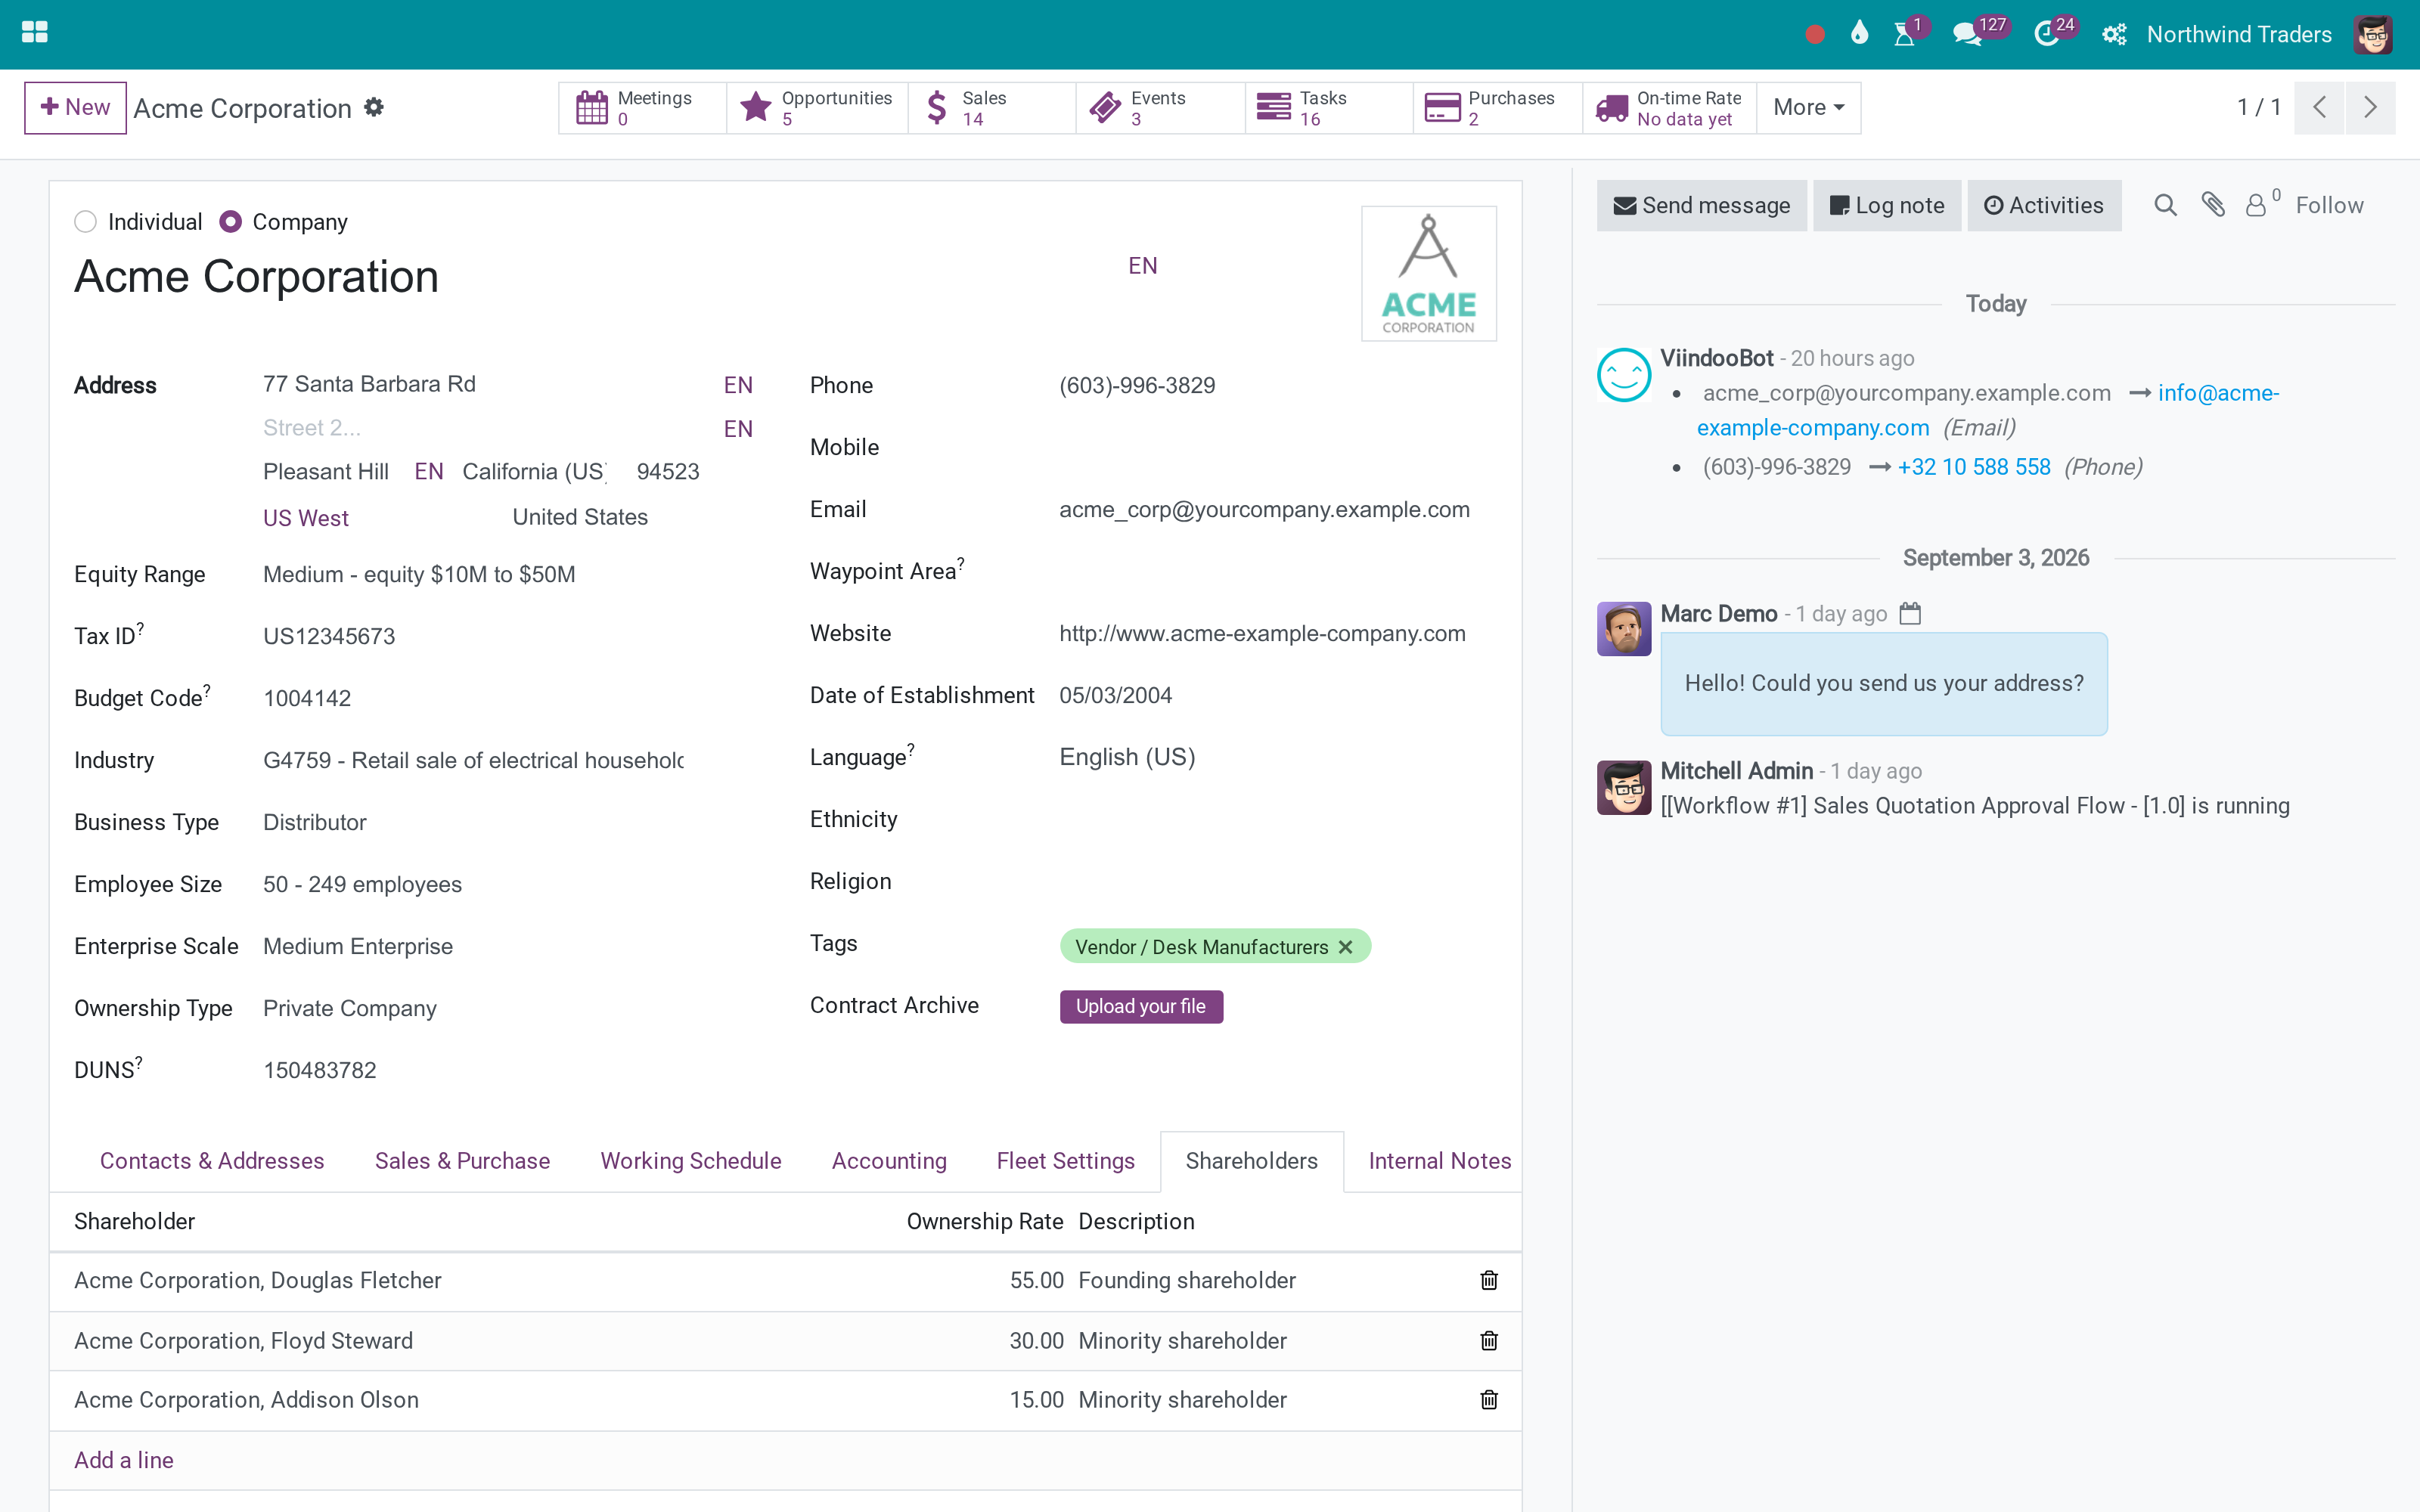Search messages in chatter with magnifier icon
The height and width of the screenshot is (1512, 2420).
click(2165, 206)
